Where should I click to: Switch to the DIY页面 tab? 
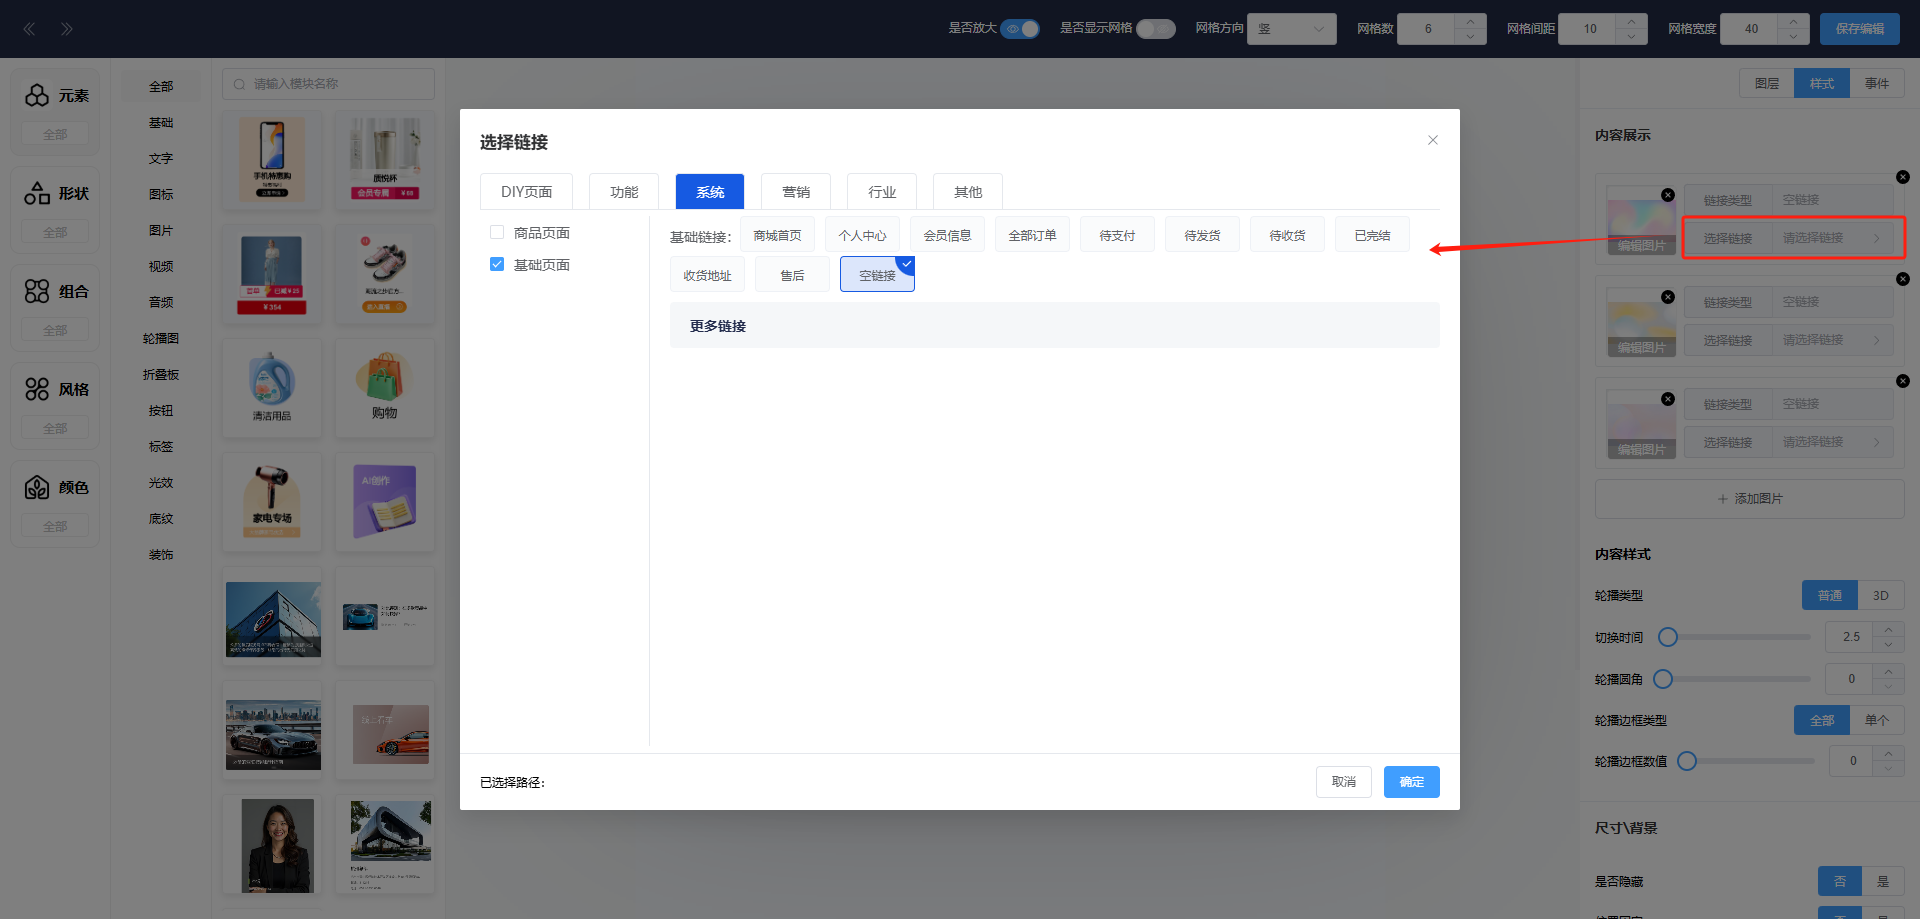(x=526, y=192)
